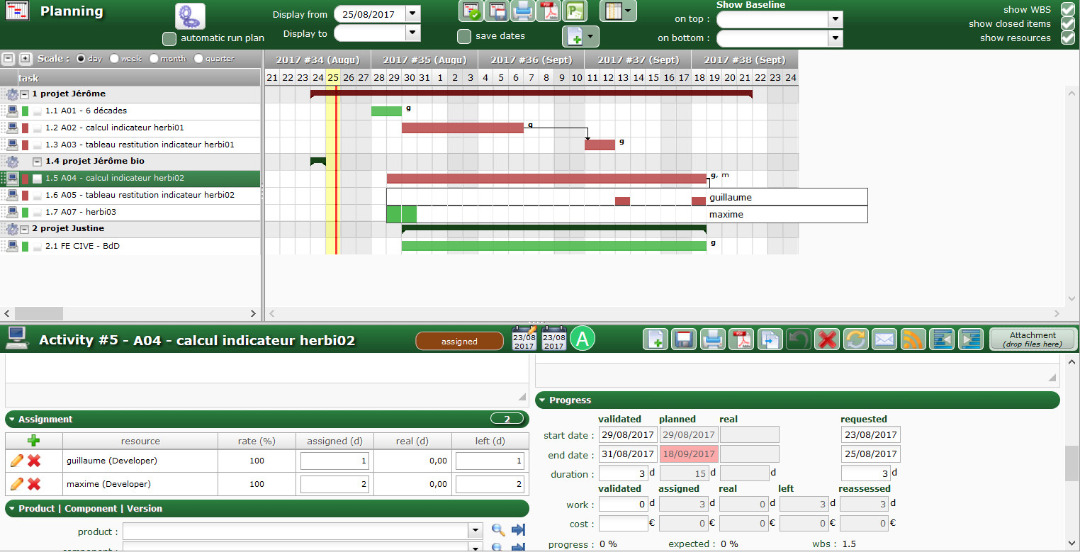Edit guillaume's assignment with pencil icon
This screenshot has height=552, width=1080.
tap(16, 461)
